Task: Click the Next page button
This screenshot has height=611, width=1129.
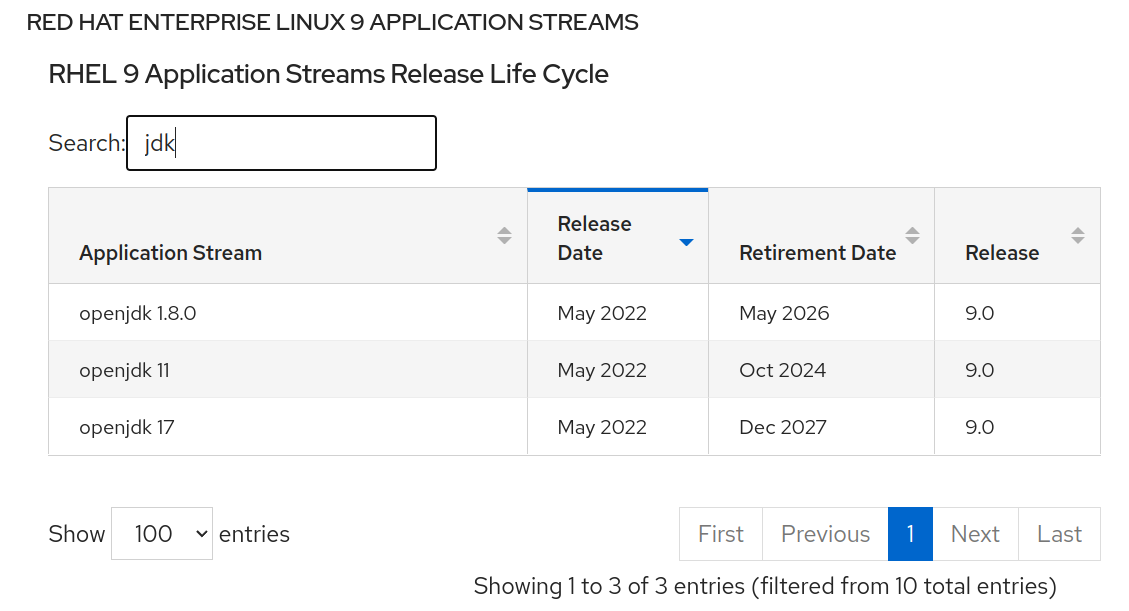Action: [975, 534]
